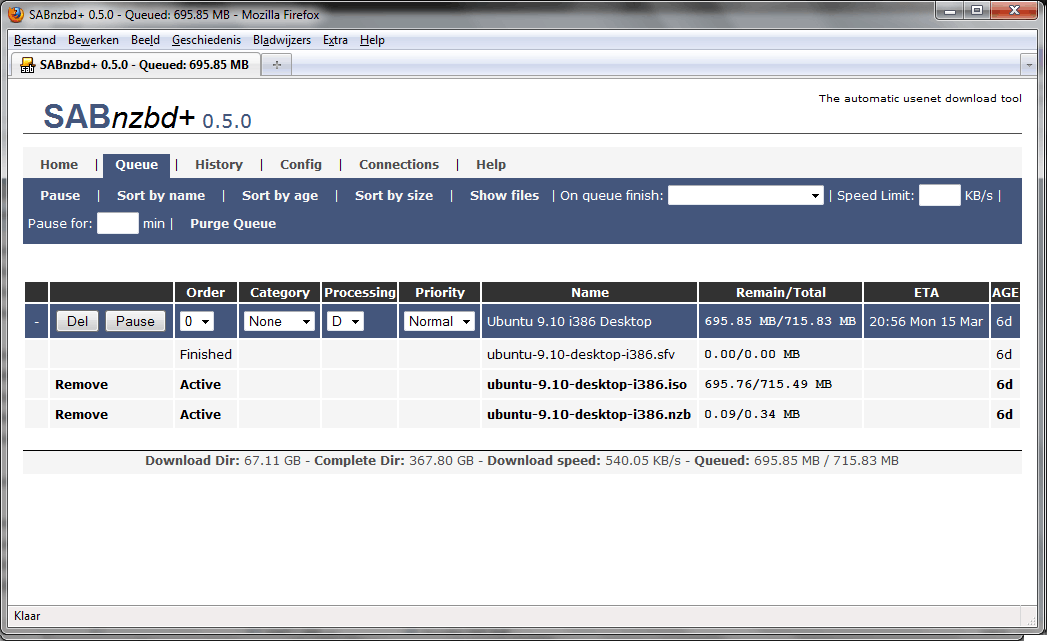Viewport: 1047px width, 641px height.
Task: Open the Beeld menu
Action: point(145,40)
